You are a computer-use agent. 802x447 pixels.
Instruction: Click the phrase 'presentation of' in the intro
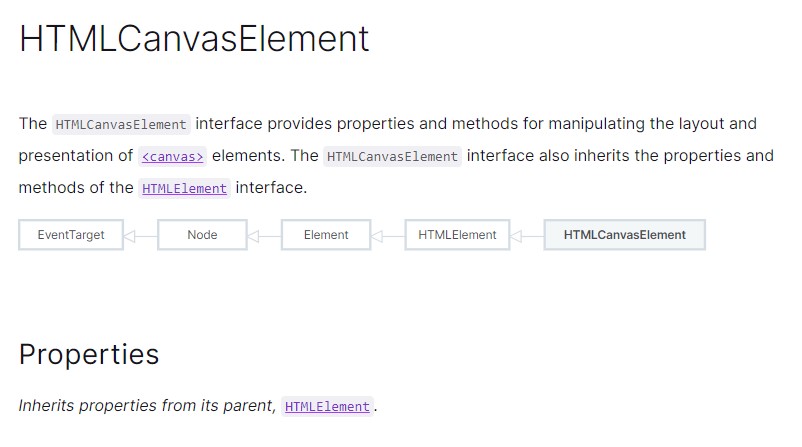[x=75, y=156]
